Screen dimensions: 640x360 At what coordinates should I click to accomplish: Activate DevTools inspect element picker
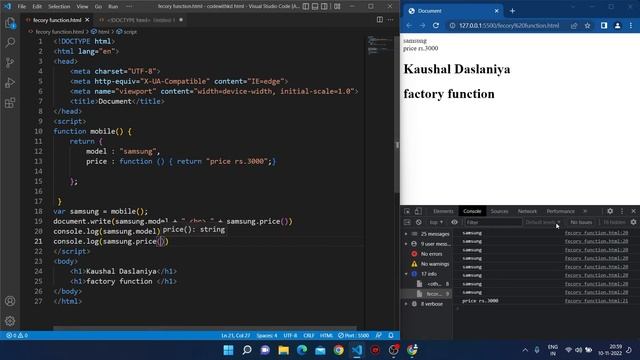(407, 211)
